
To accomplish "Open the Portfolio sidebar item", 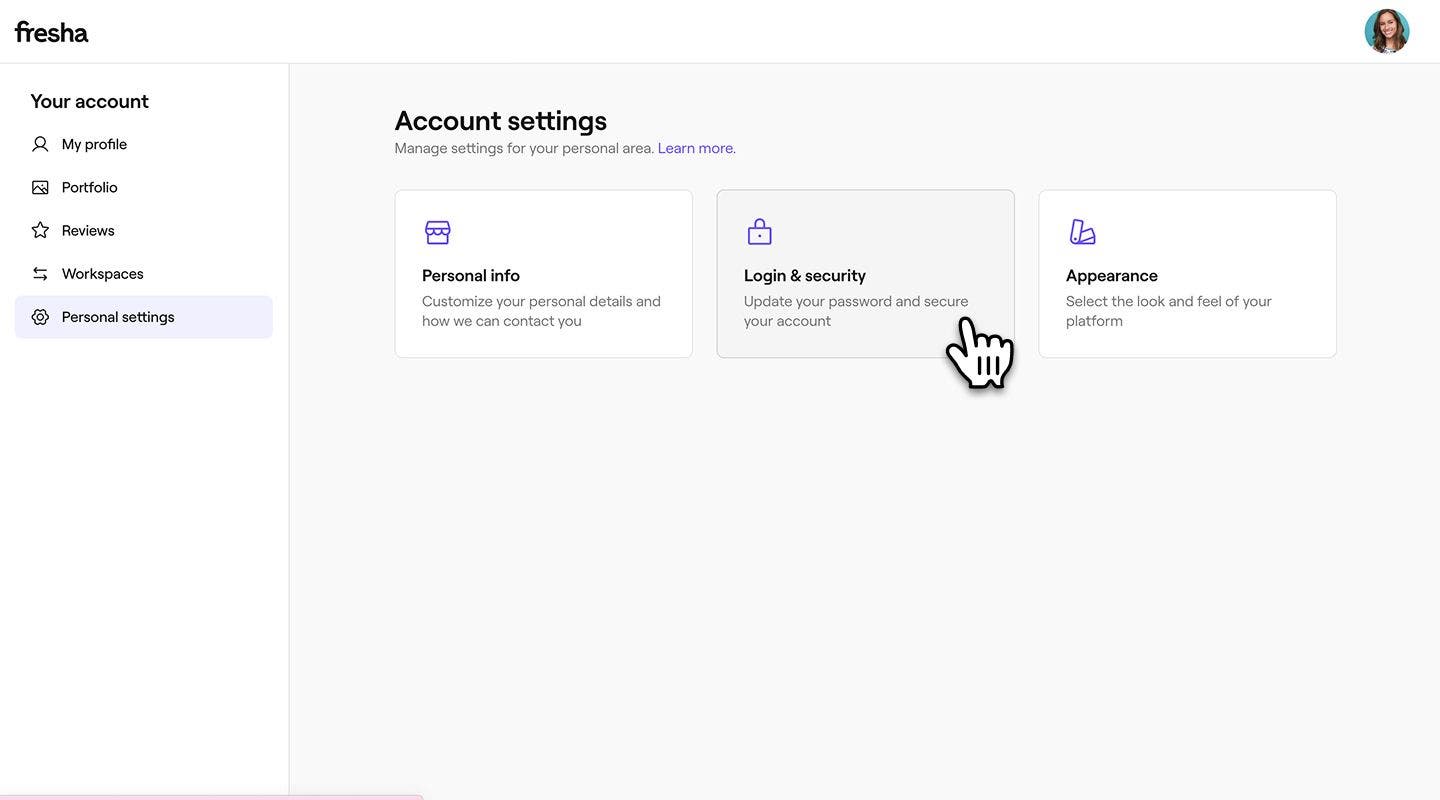I will click(90, 187).
